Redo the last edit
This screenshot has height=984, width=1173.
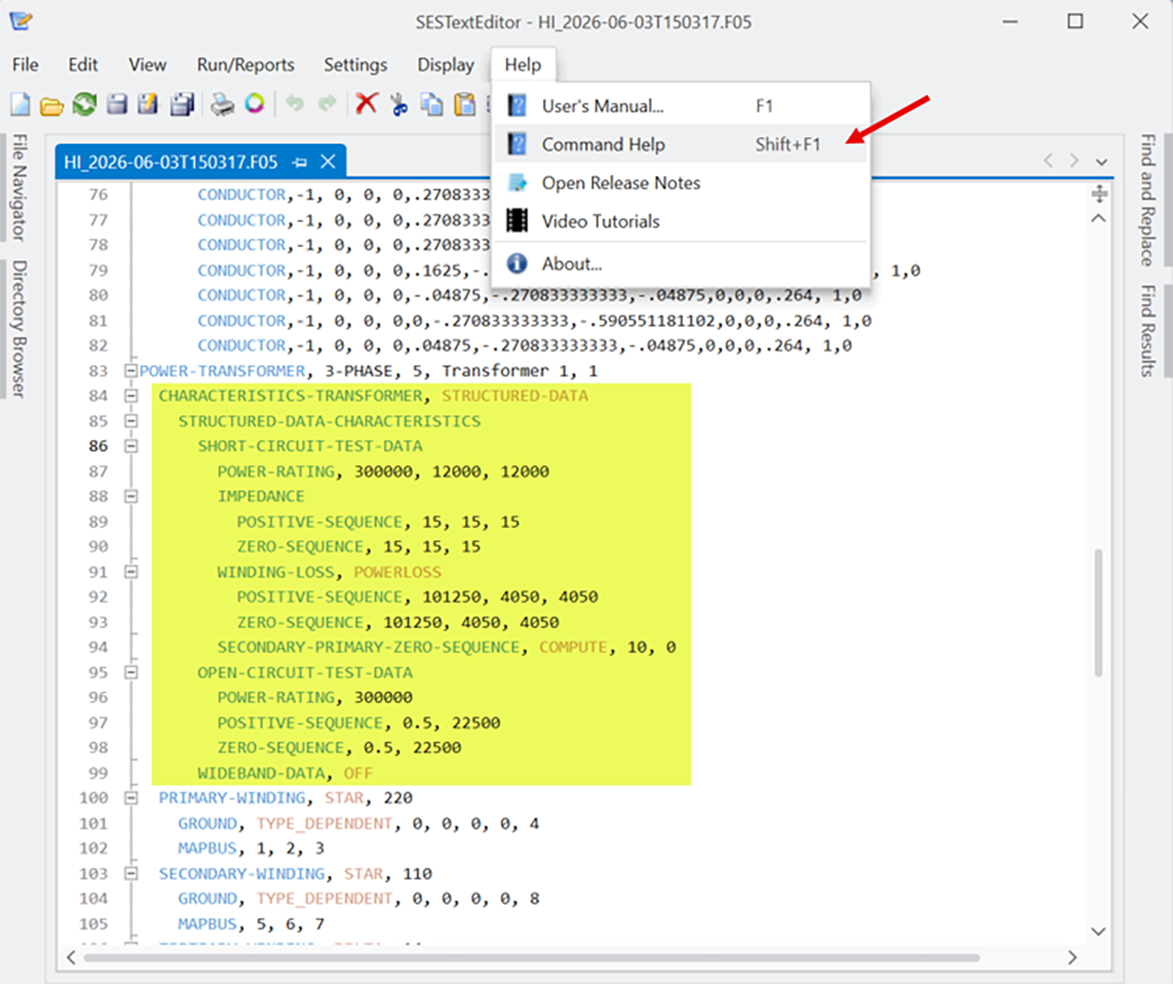(327, 103)
